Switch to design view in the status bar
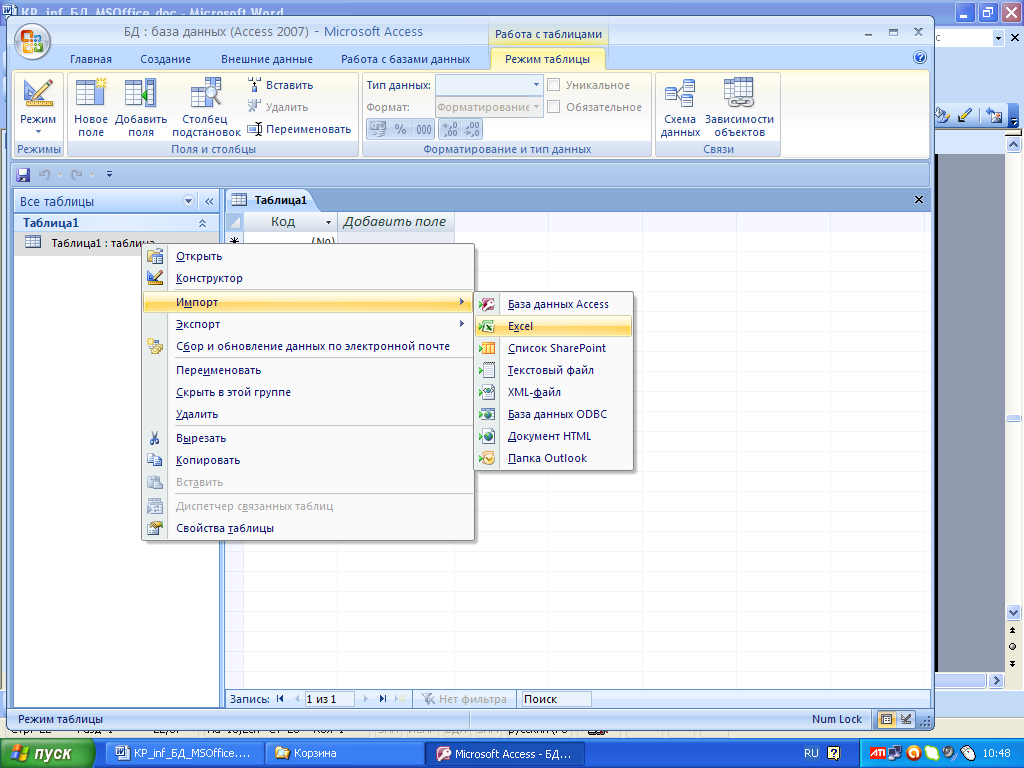 906,719
